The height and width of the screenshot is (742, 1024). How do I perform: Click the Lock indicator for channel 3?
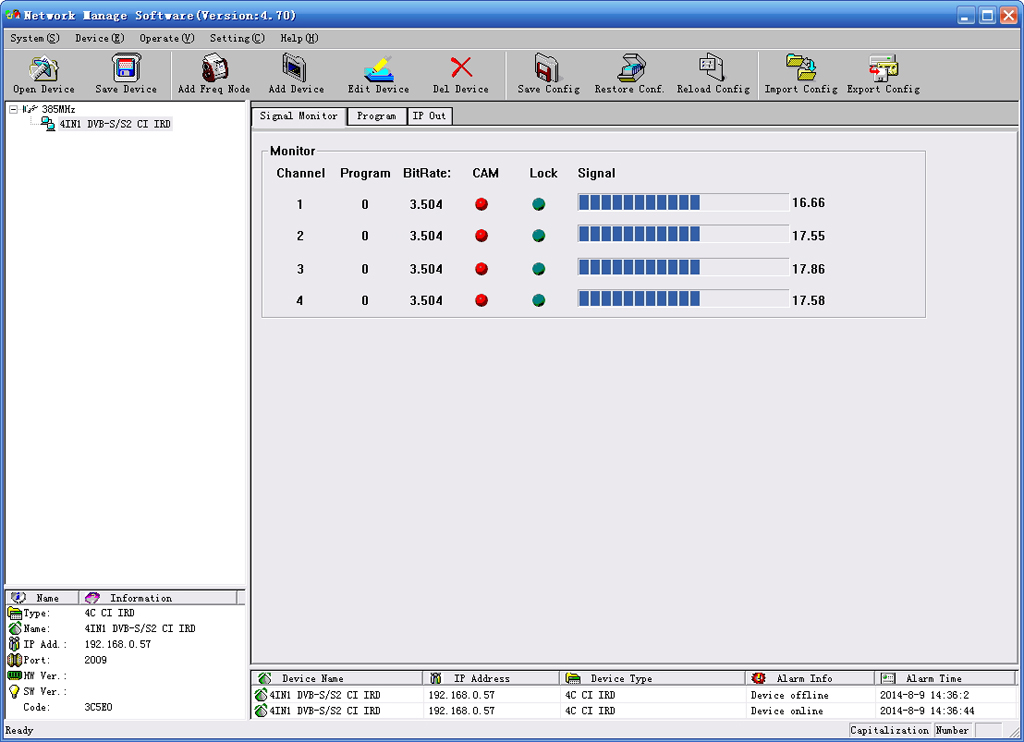(x=539, y=268)
